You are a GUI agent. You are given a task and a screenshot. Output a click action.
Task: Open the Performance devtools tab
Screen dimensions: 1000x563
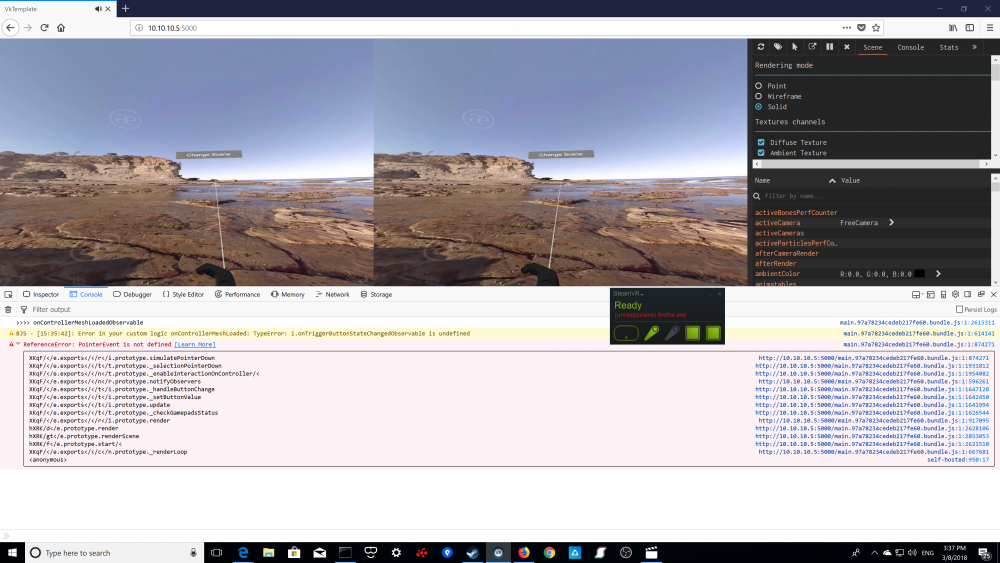tap(237, 295)
